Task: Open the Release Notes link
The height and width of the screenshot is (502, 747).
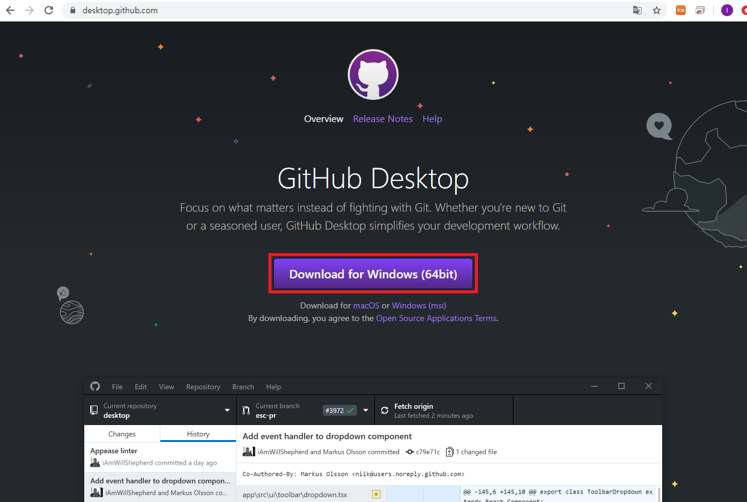Action: click(x=383, y=119)
